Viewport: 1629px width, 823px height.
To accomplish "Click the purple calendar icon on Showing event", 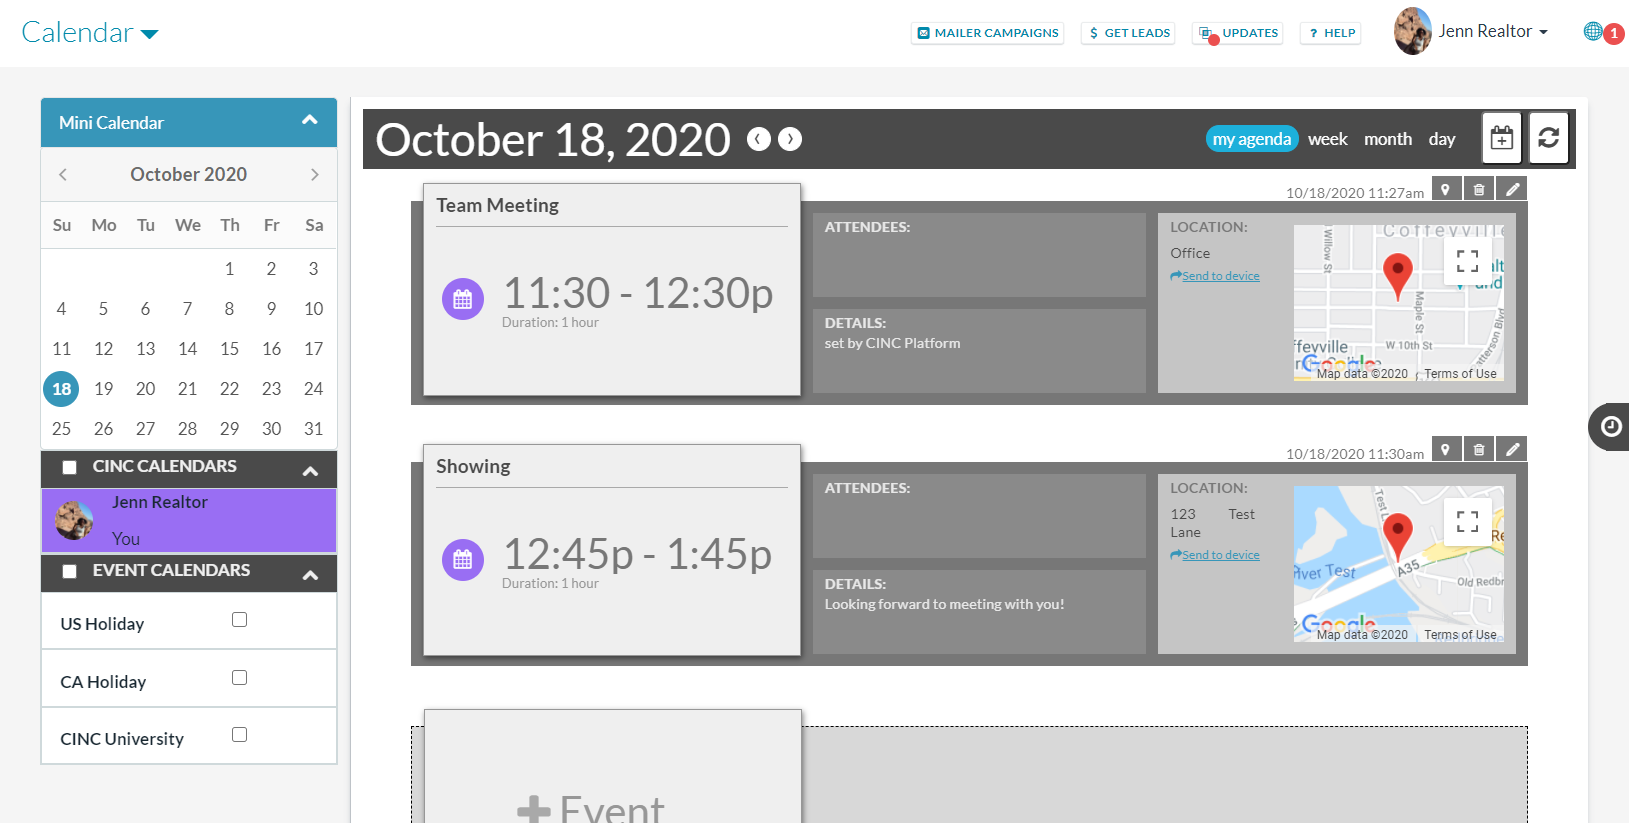I will tap(462, 559).
